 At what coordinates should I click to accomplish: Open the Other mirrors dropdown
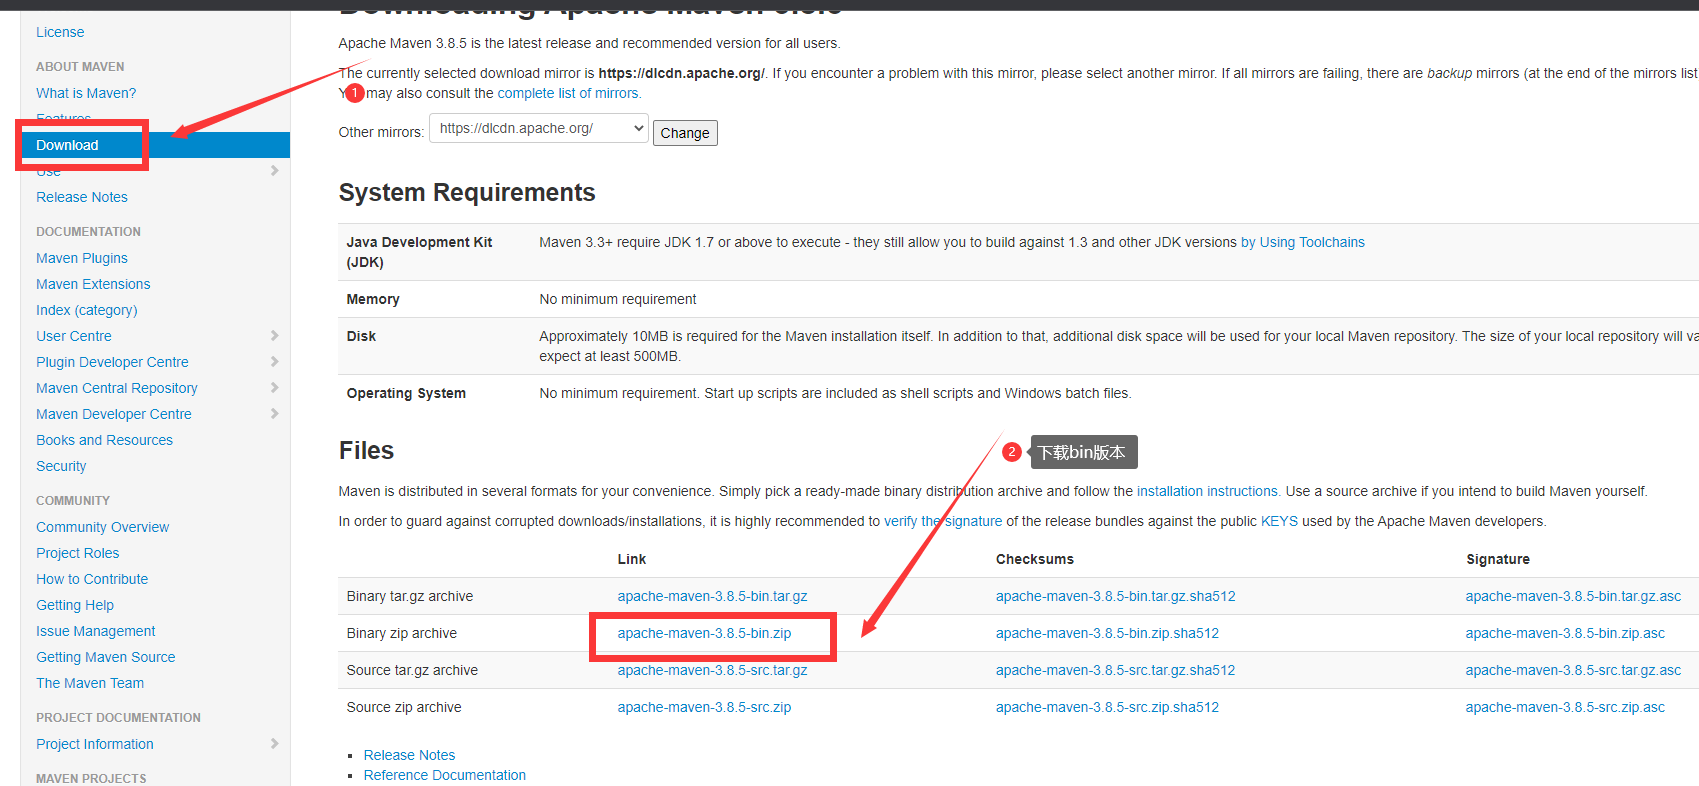539,128
